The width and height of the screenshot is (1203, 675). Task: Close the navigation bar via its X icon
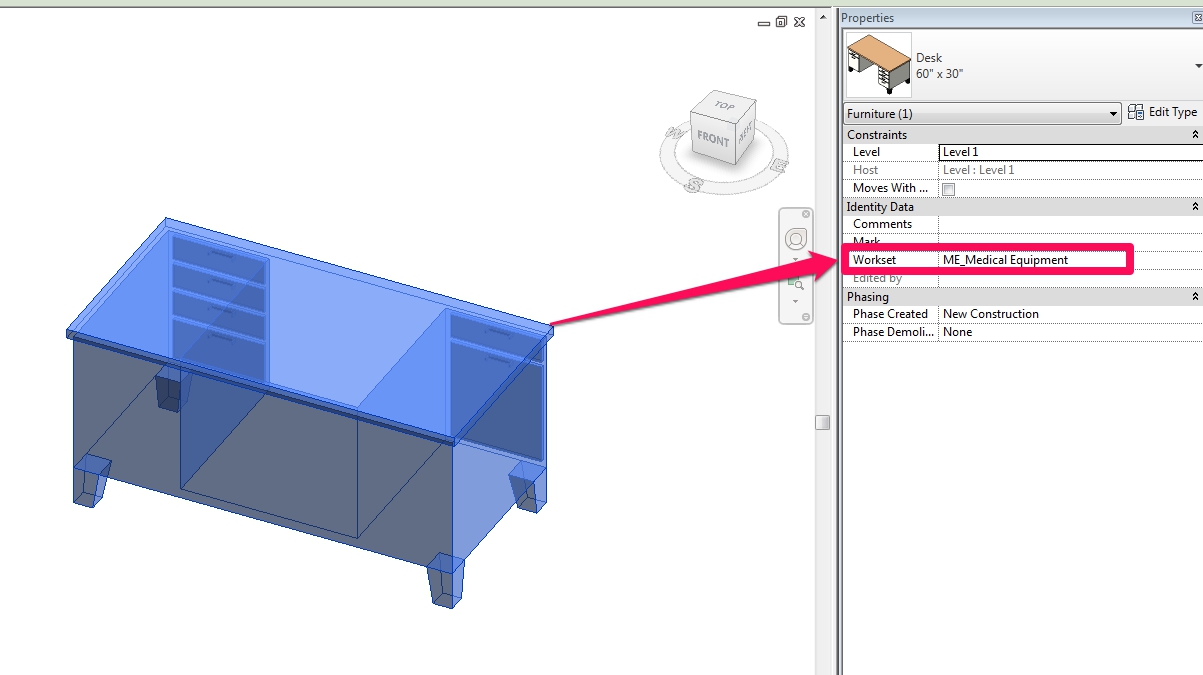pos(806,214)
